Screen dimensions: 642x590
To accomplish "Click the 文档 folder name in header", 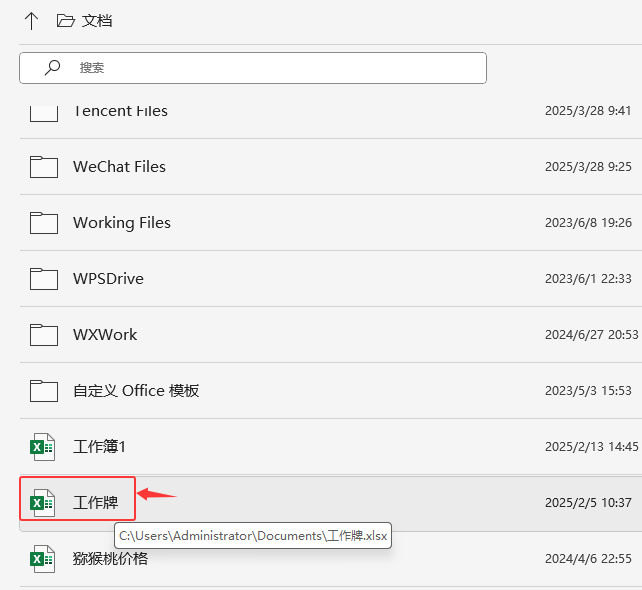I will click(x=97, y=21).
